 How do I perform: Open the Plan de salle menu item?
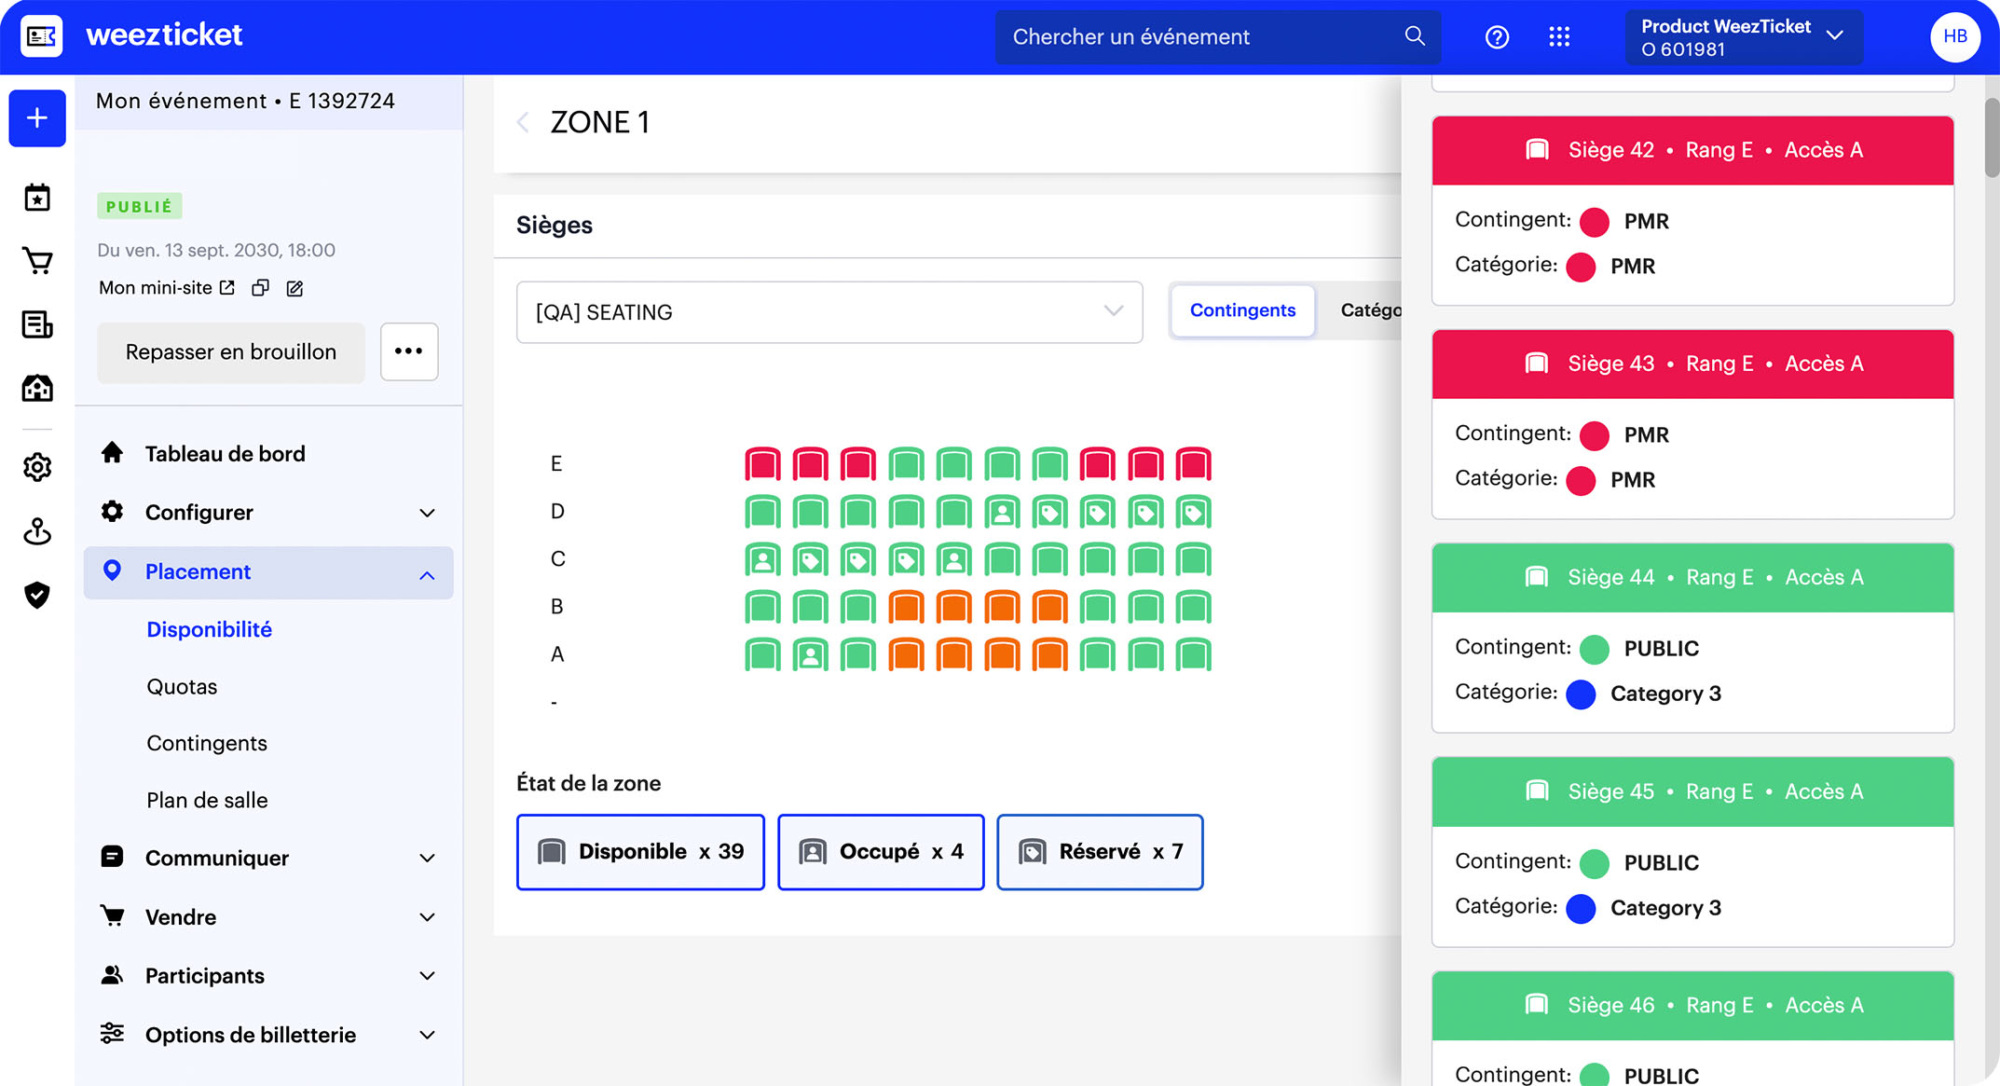206,800
